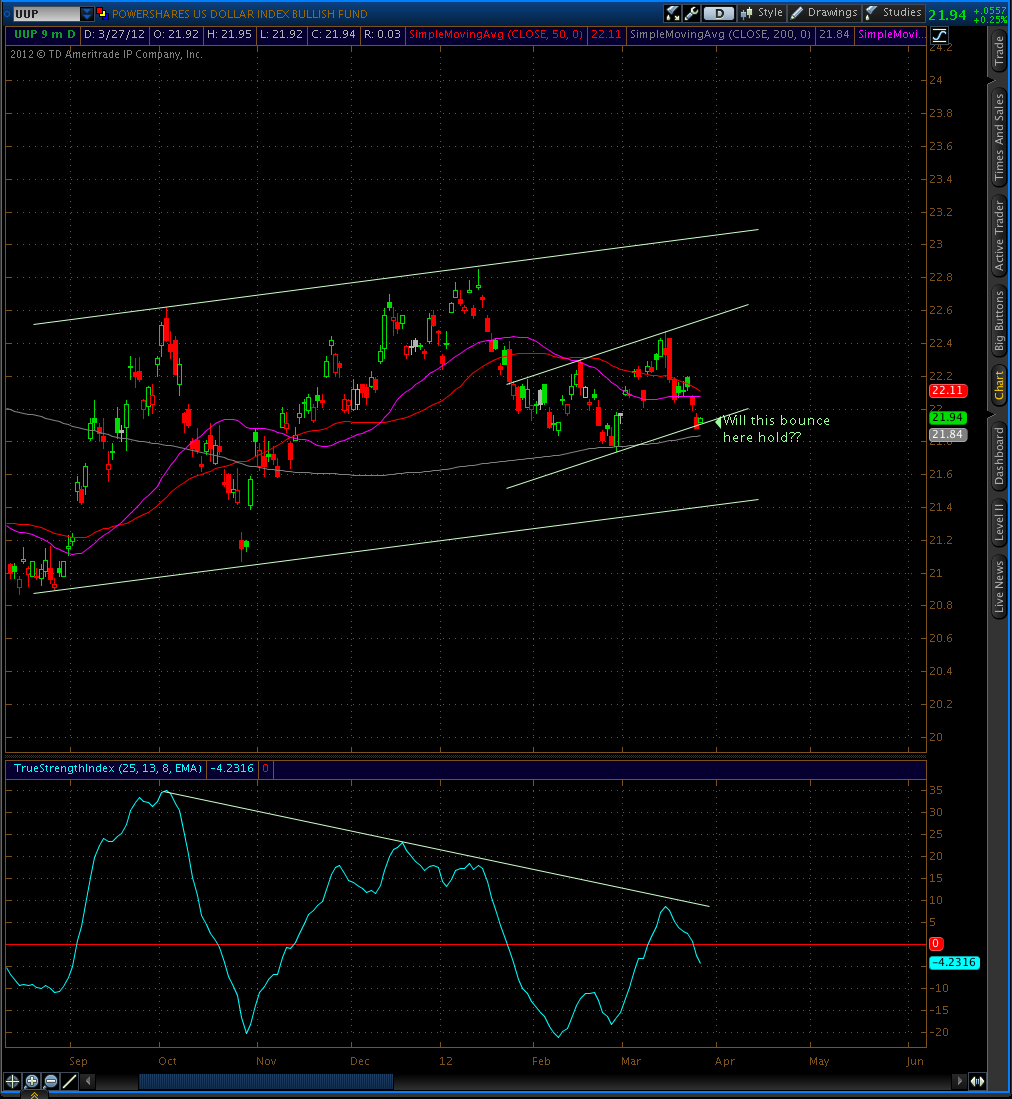This screenshot has width=1012, height=1099.
Task: Click the 50 SMA value 22.11 in header
Action: [x=606, y=34]
